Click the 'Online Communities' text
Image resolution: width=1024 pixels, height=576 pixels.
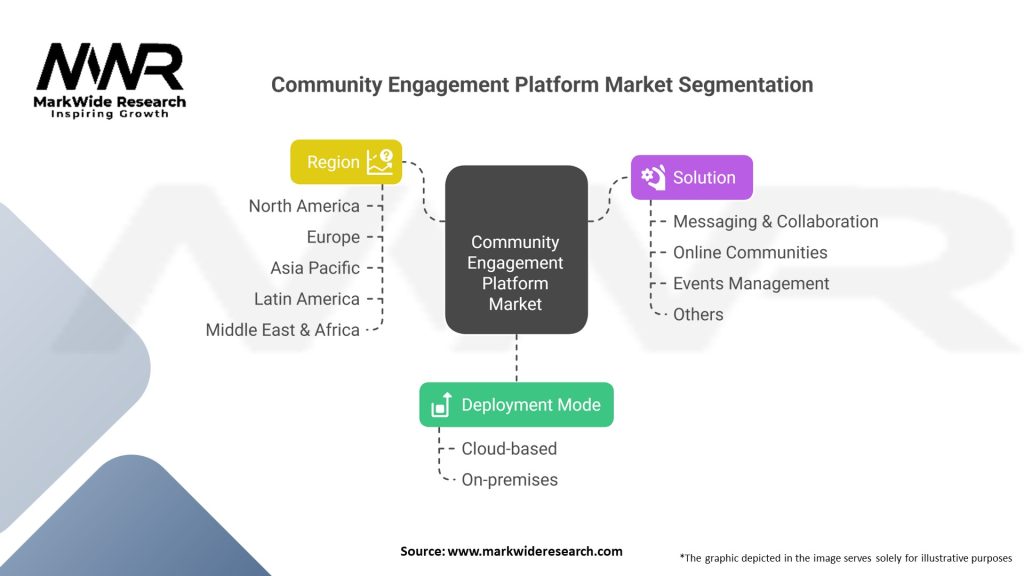coord(750,253)
